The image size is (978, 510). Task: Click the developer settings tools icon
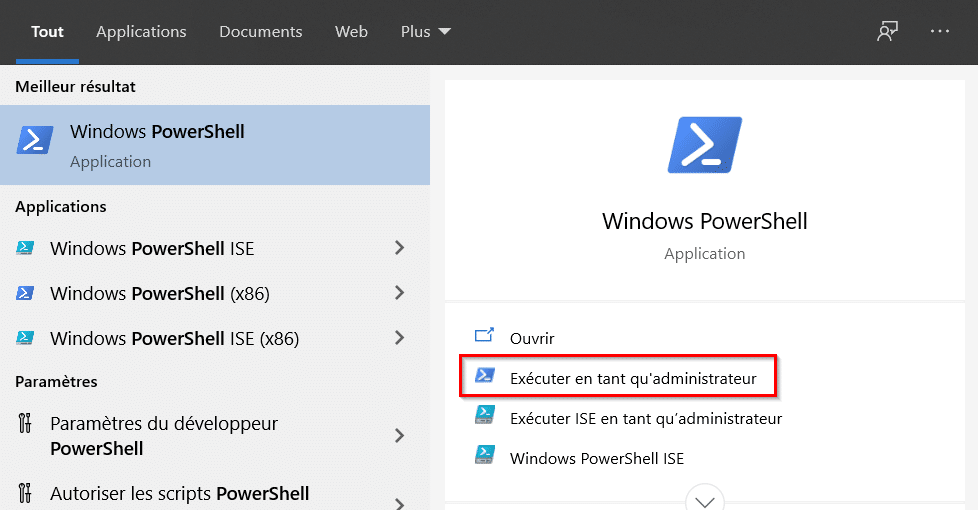(x=24, y=423)
